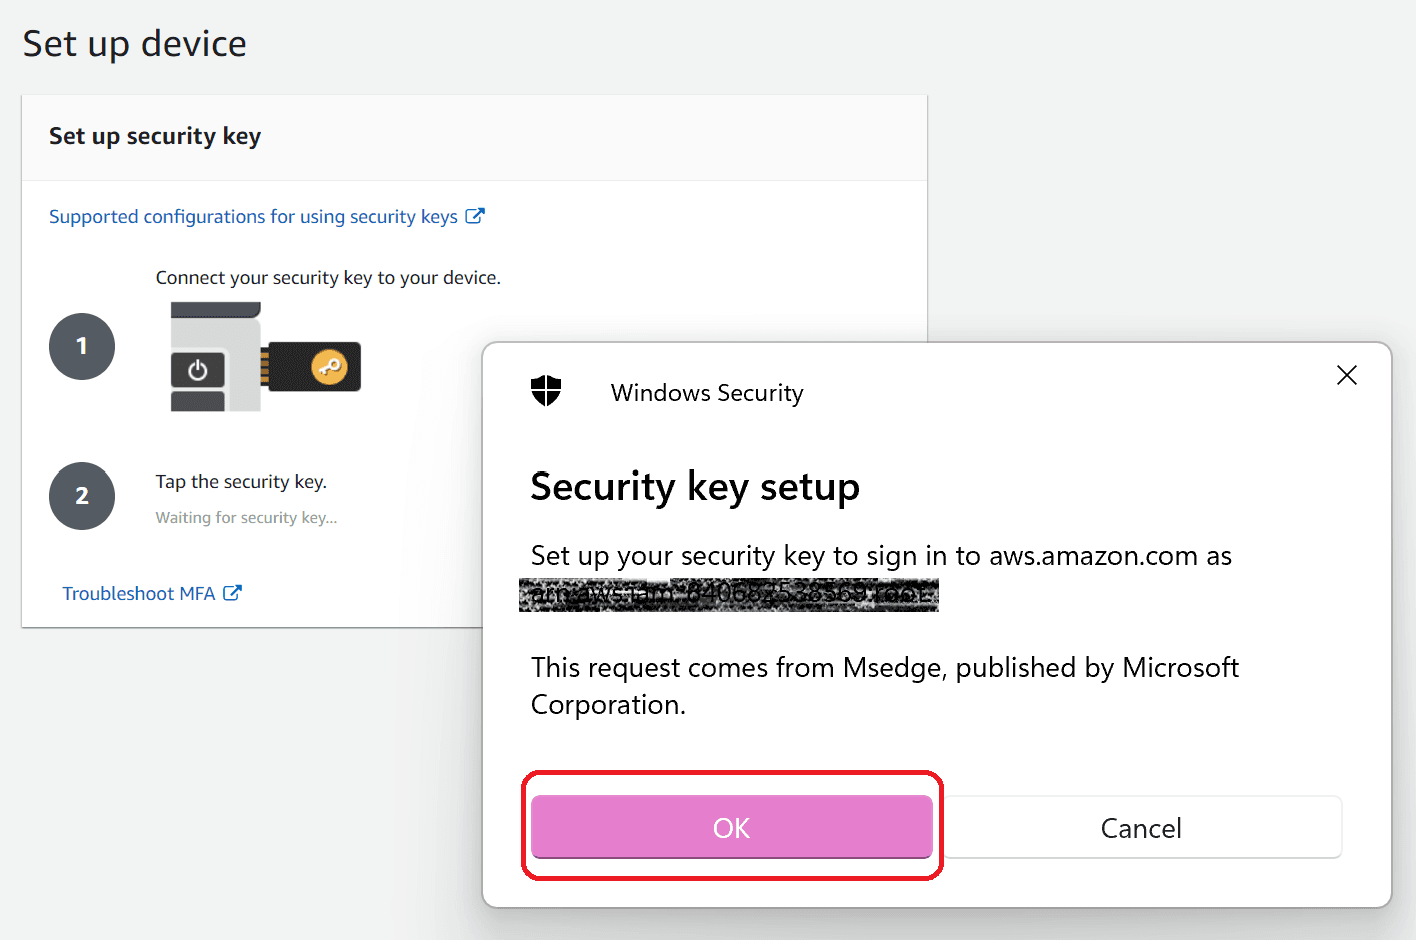Open Supported configurations for using security keys link

coord(253,217)
